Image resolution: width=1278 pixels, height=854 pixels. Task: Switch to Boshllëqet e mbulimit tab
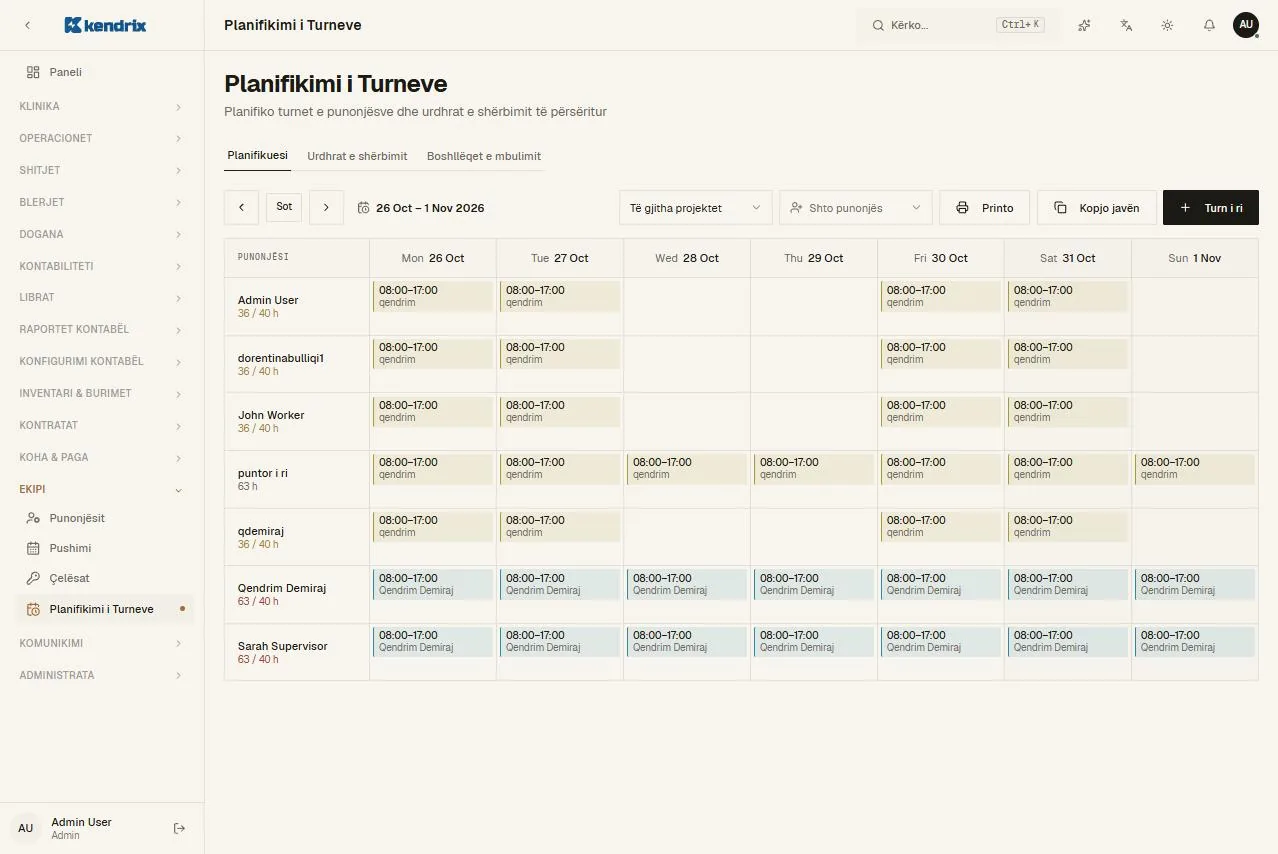coord(484,156)
